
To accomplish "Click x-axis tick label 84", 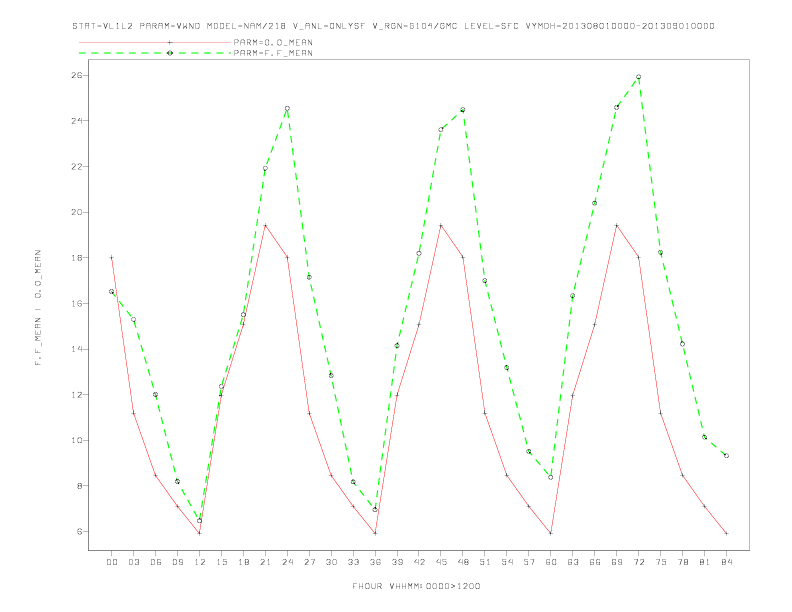I will 726,562.
